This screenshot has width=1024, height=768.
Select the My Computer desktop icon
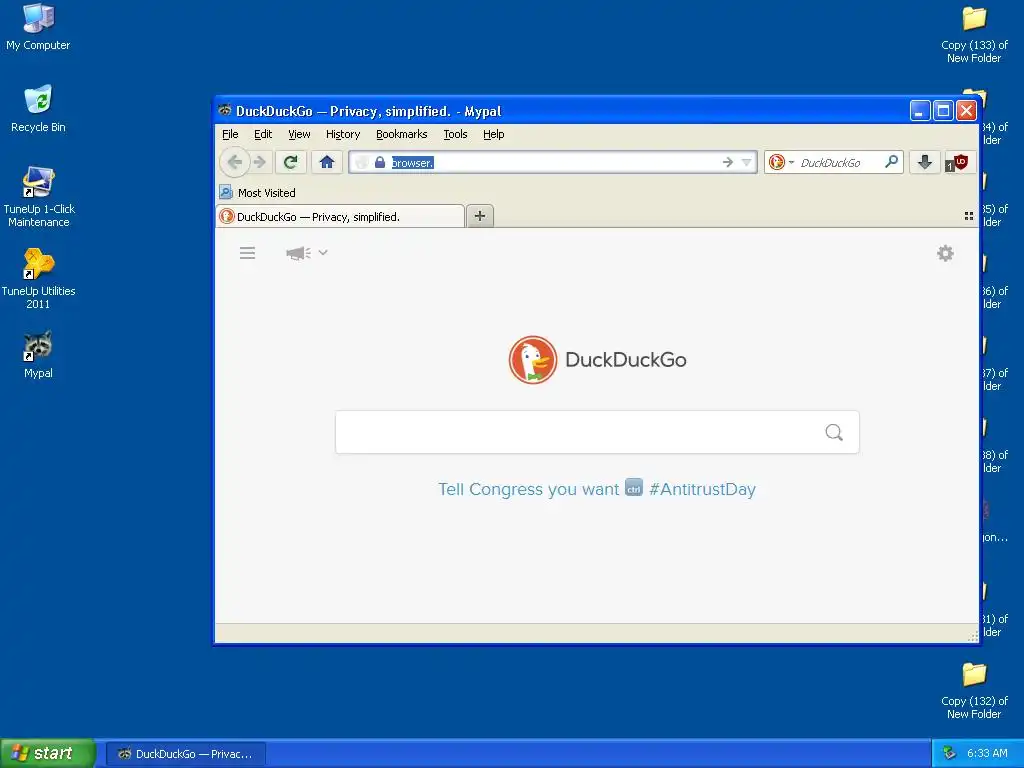38,27
